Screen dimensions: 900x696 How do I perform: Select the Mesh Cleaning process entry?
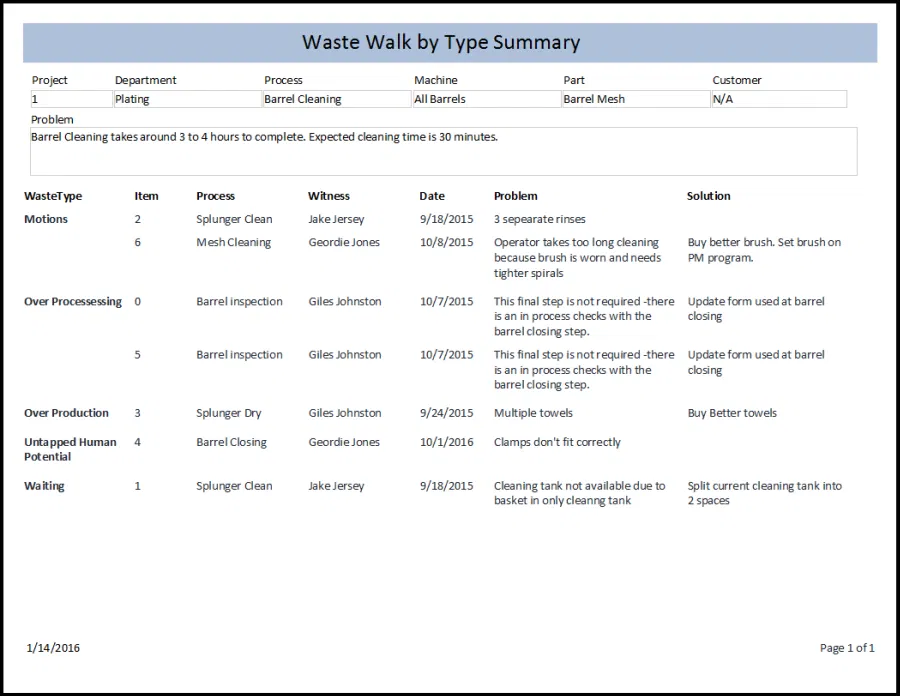click(233, 242)
